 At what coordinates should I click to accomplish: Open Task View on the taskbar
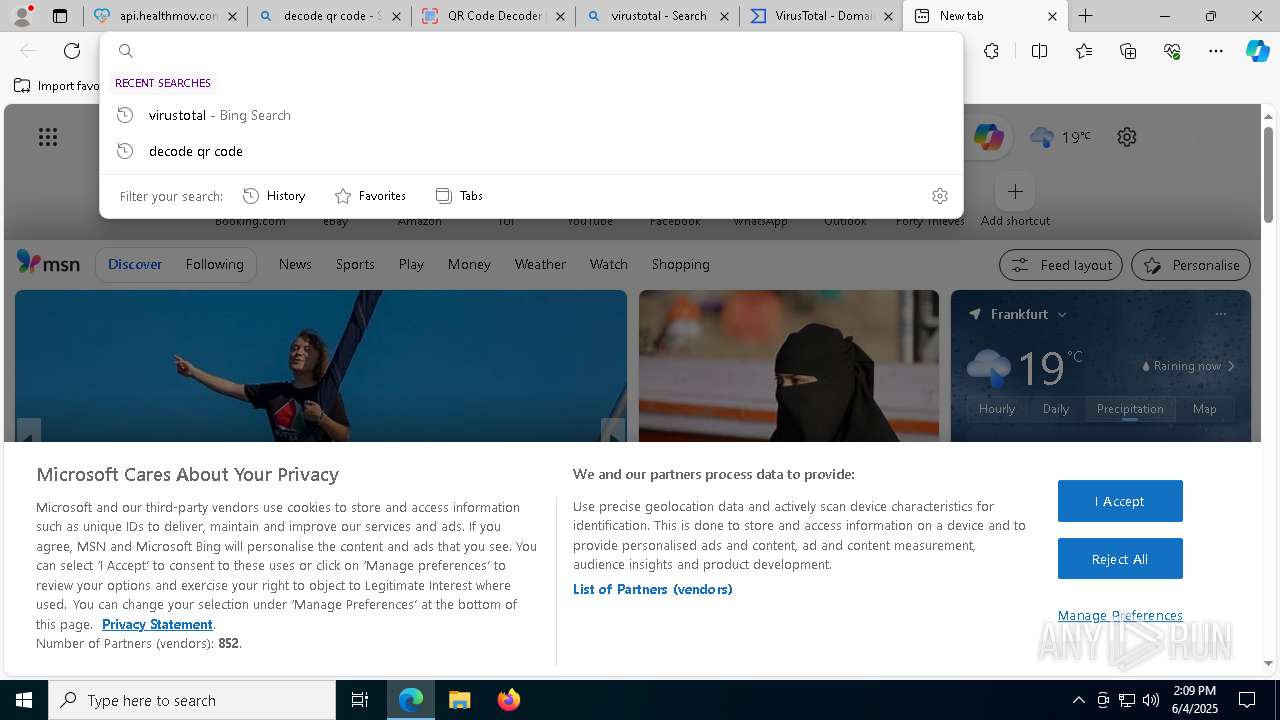pos(360,700)
